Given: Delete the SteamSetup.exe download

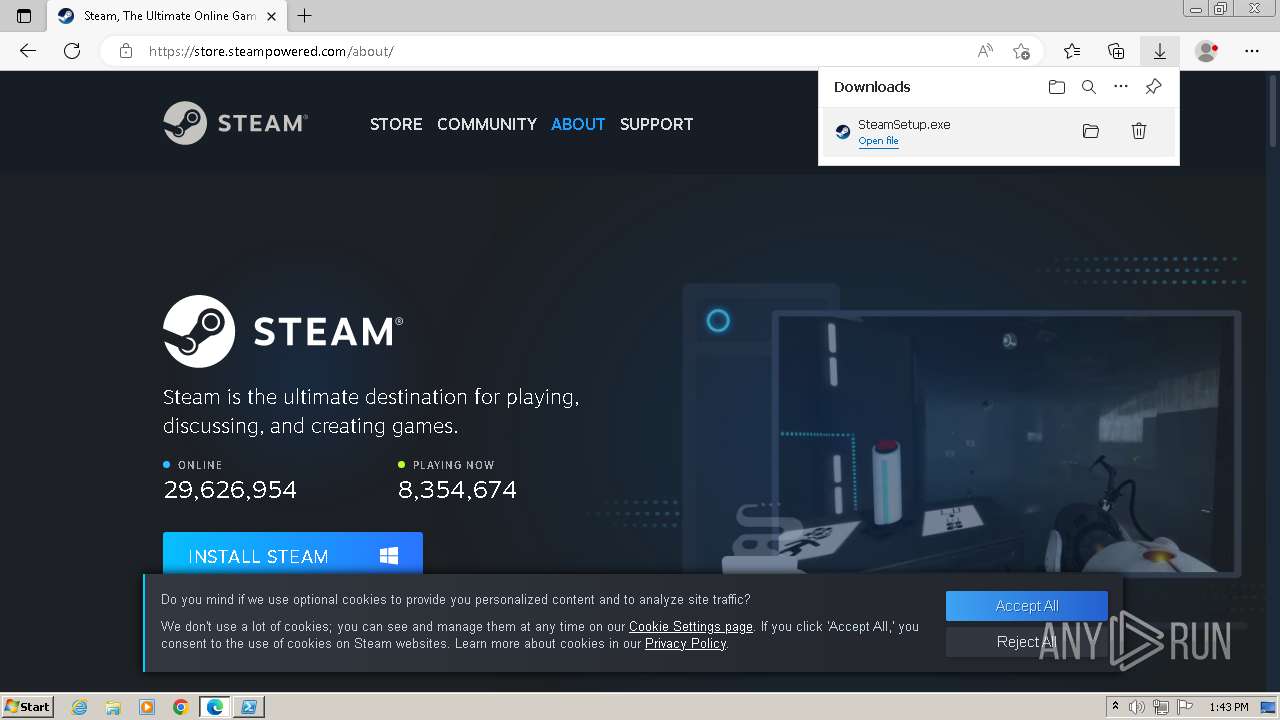Looking at the screenshot, I should pos(1139,131).
